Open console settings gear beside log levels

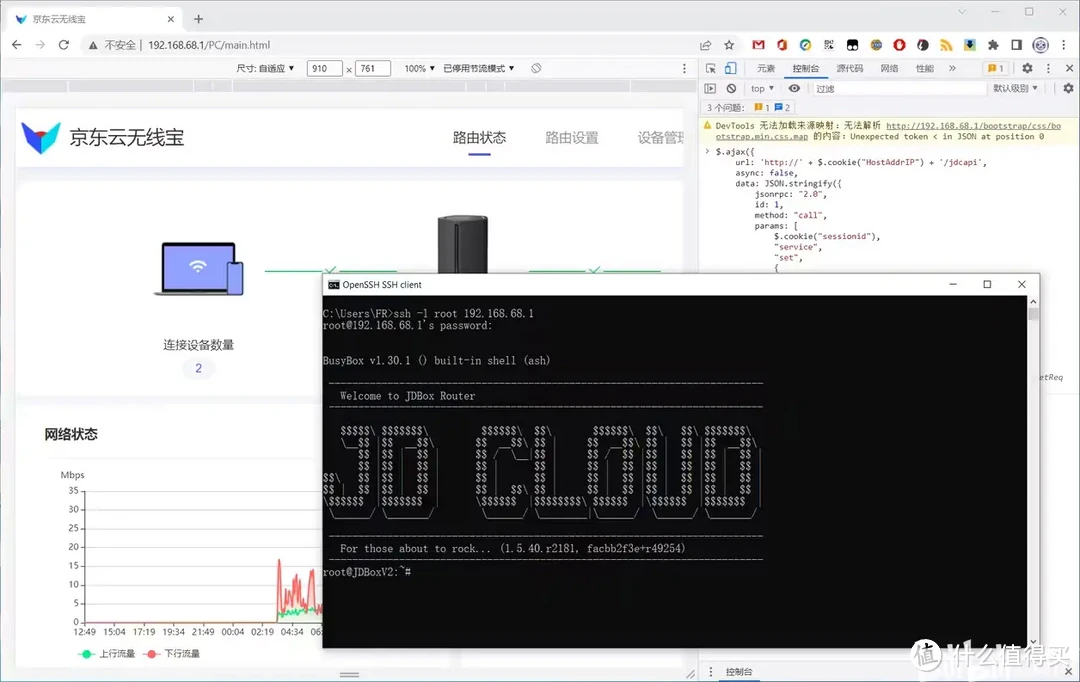pos(1068,89)
